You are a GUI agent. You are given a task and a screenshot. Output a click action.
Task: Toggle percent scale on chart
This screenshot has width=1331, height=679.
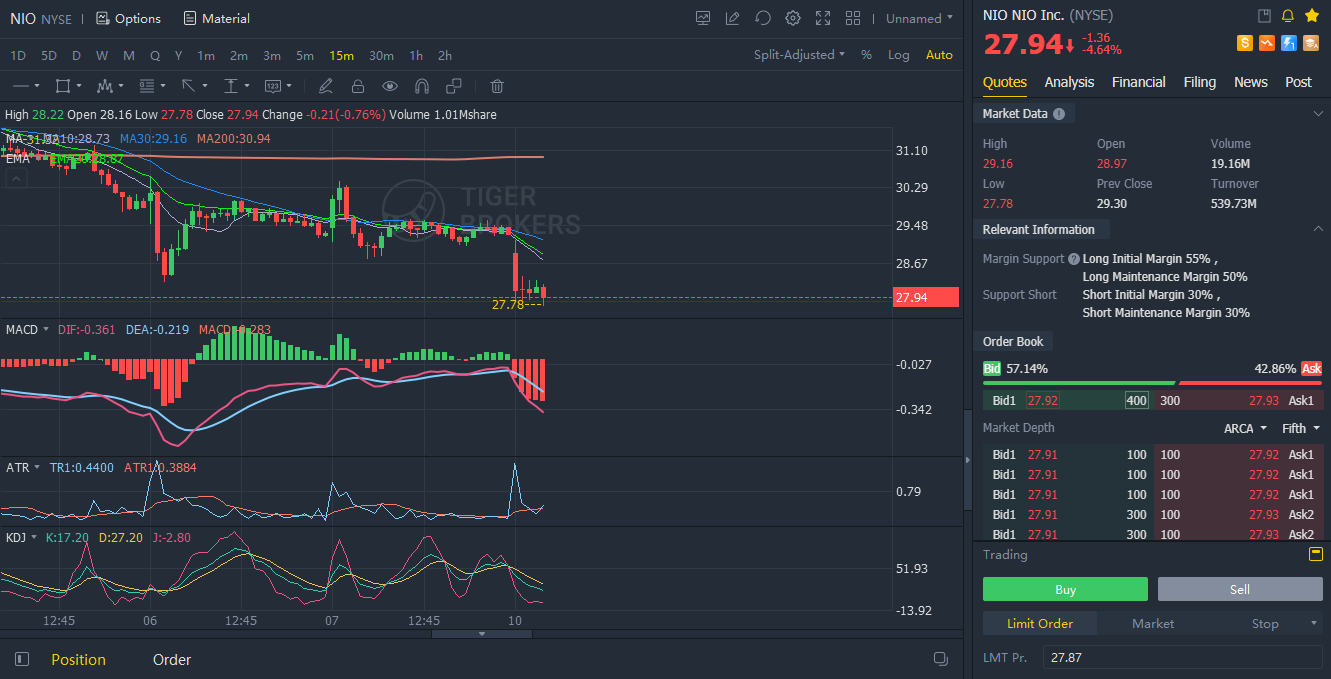coord(866,55)
